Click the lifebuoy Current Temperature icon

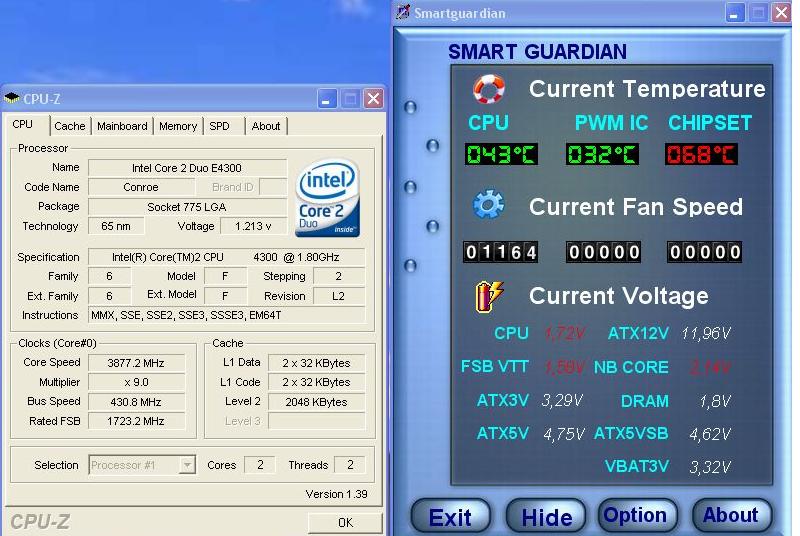pos(489,89)
